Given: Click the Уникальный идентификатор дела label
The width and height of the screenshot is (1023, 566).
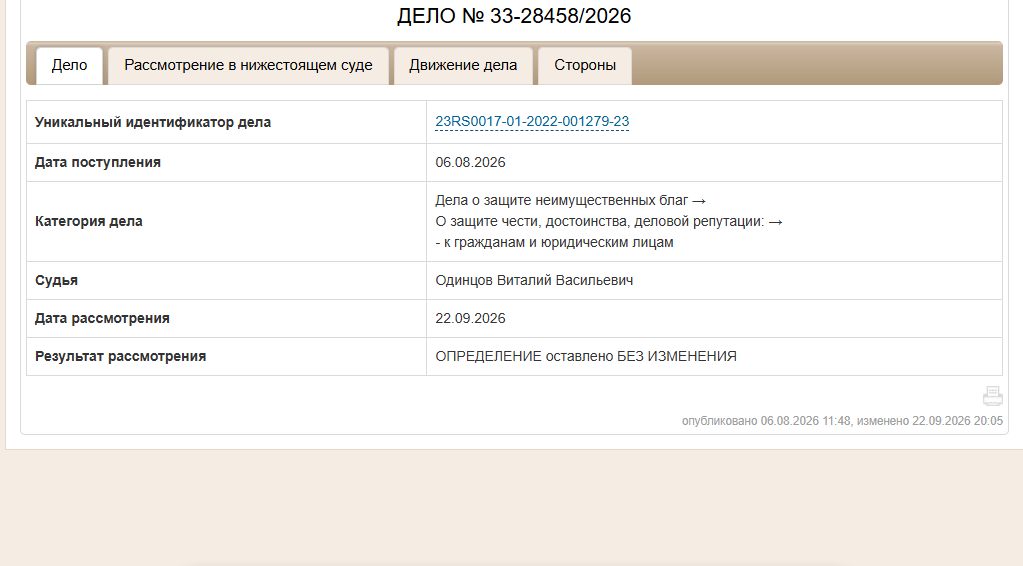Looking at the screenshot, I should (153, 122).
